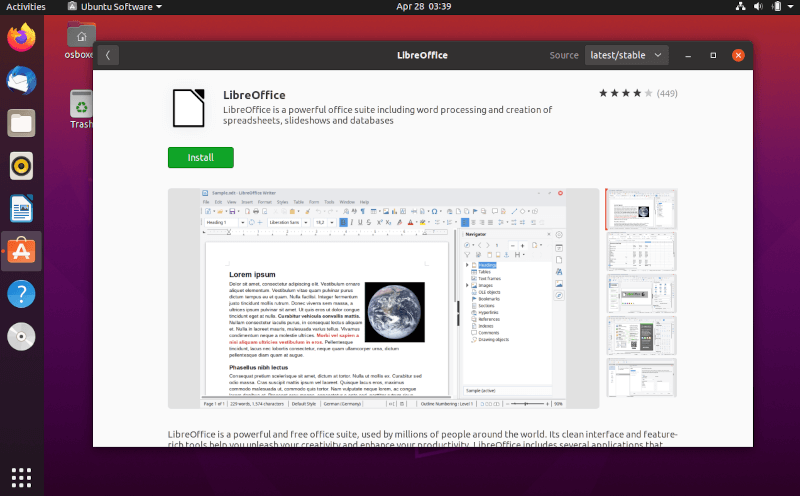This screenshot has width=800, height=496.
Task: Select the fourth screenshot thumbnail
Action: click(x=641, y=336)
